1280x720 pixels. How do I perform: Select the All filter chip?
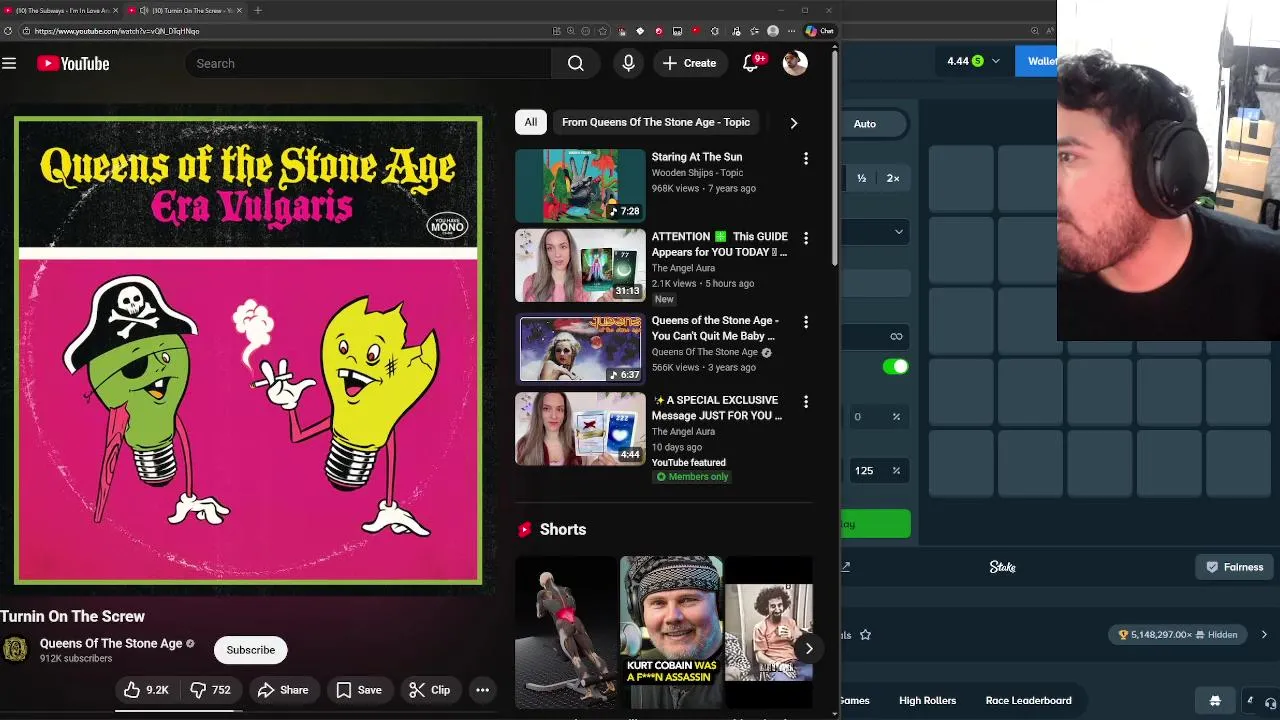coord(531,122)
